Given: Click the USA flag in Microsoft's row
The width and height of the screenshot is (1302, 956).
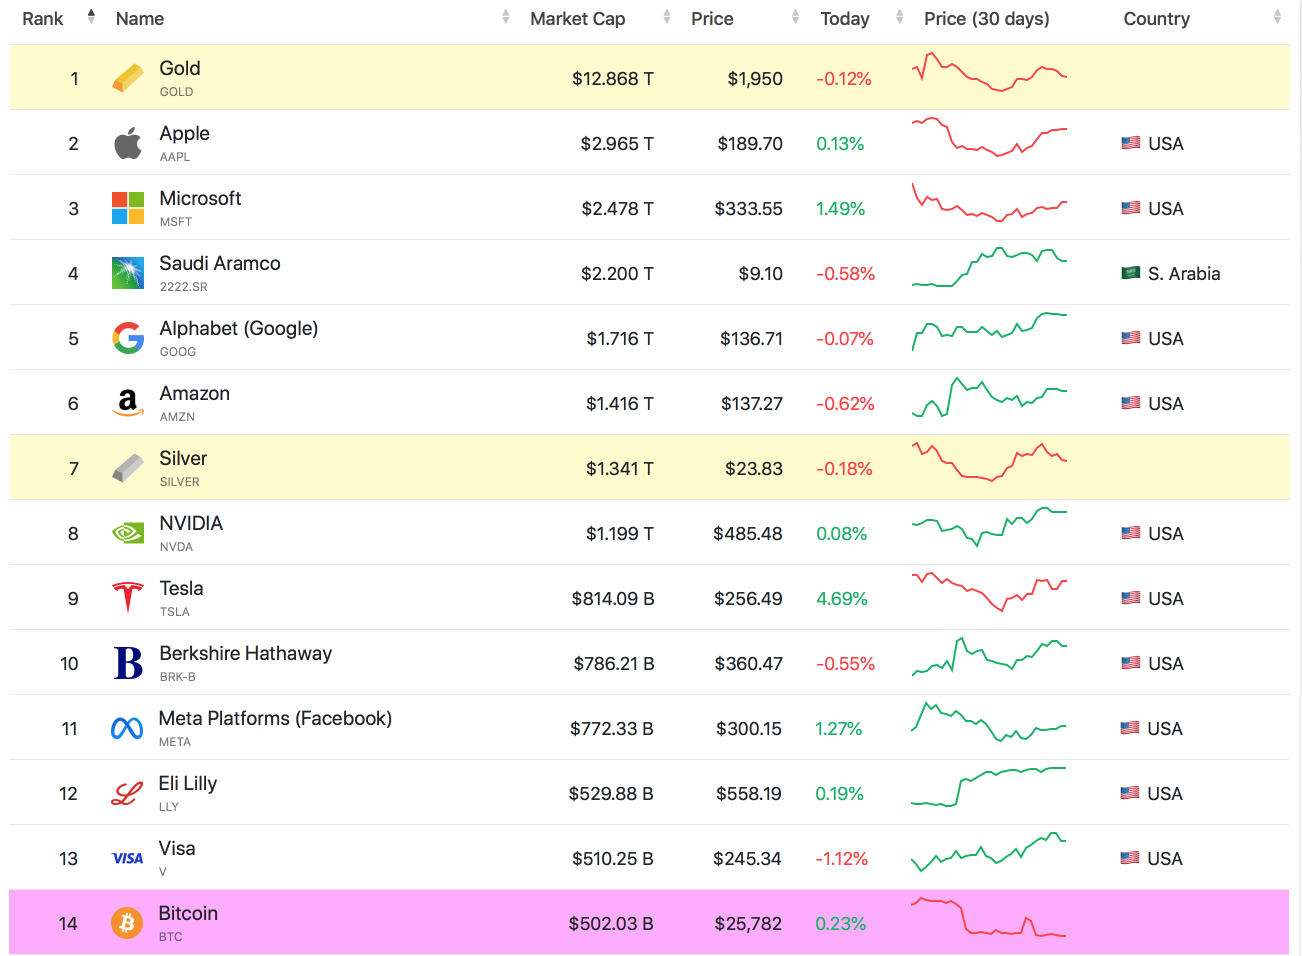Looking at the screenshot, I should click(1131, 208).
